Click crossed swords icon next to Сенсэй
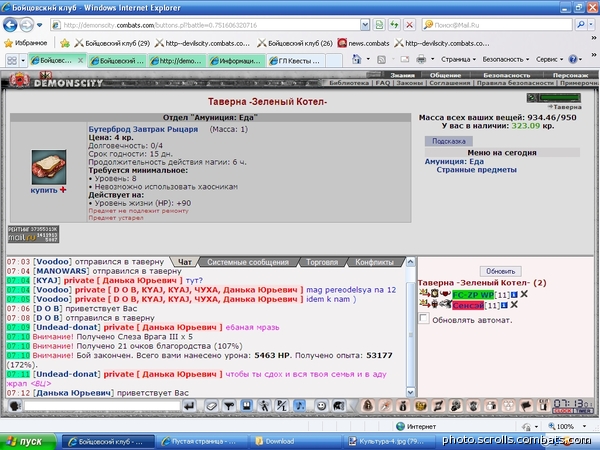The width and height of the screenshot is (600, 450). (x=514, y=305)
